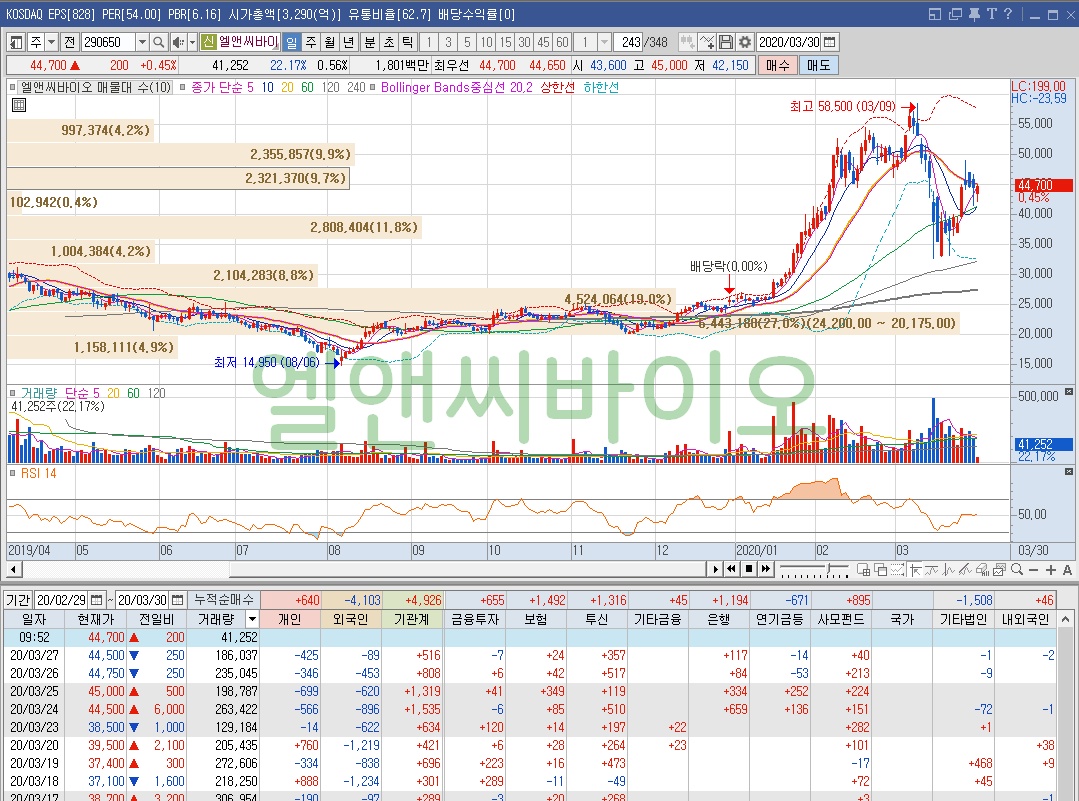This screenshot has height=801, width=1079.
Task: Click the 누적순매수 button
Action: (x=224, y=599)
